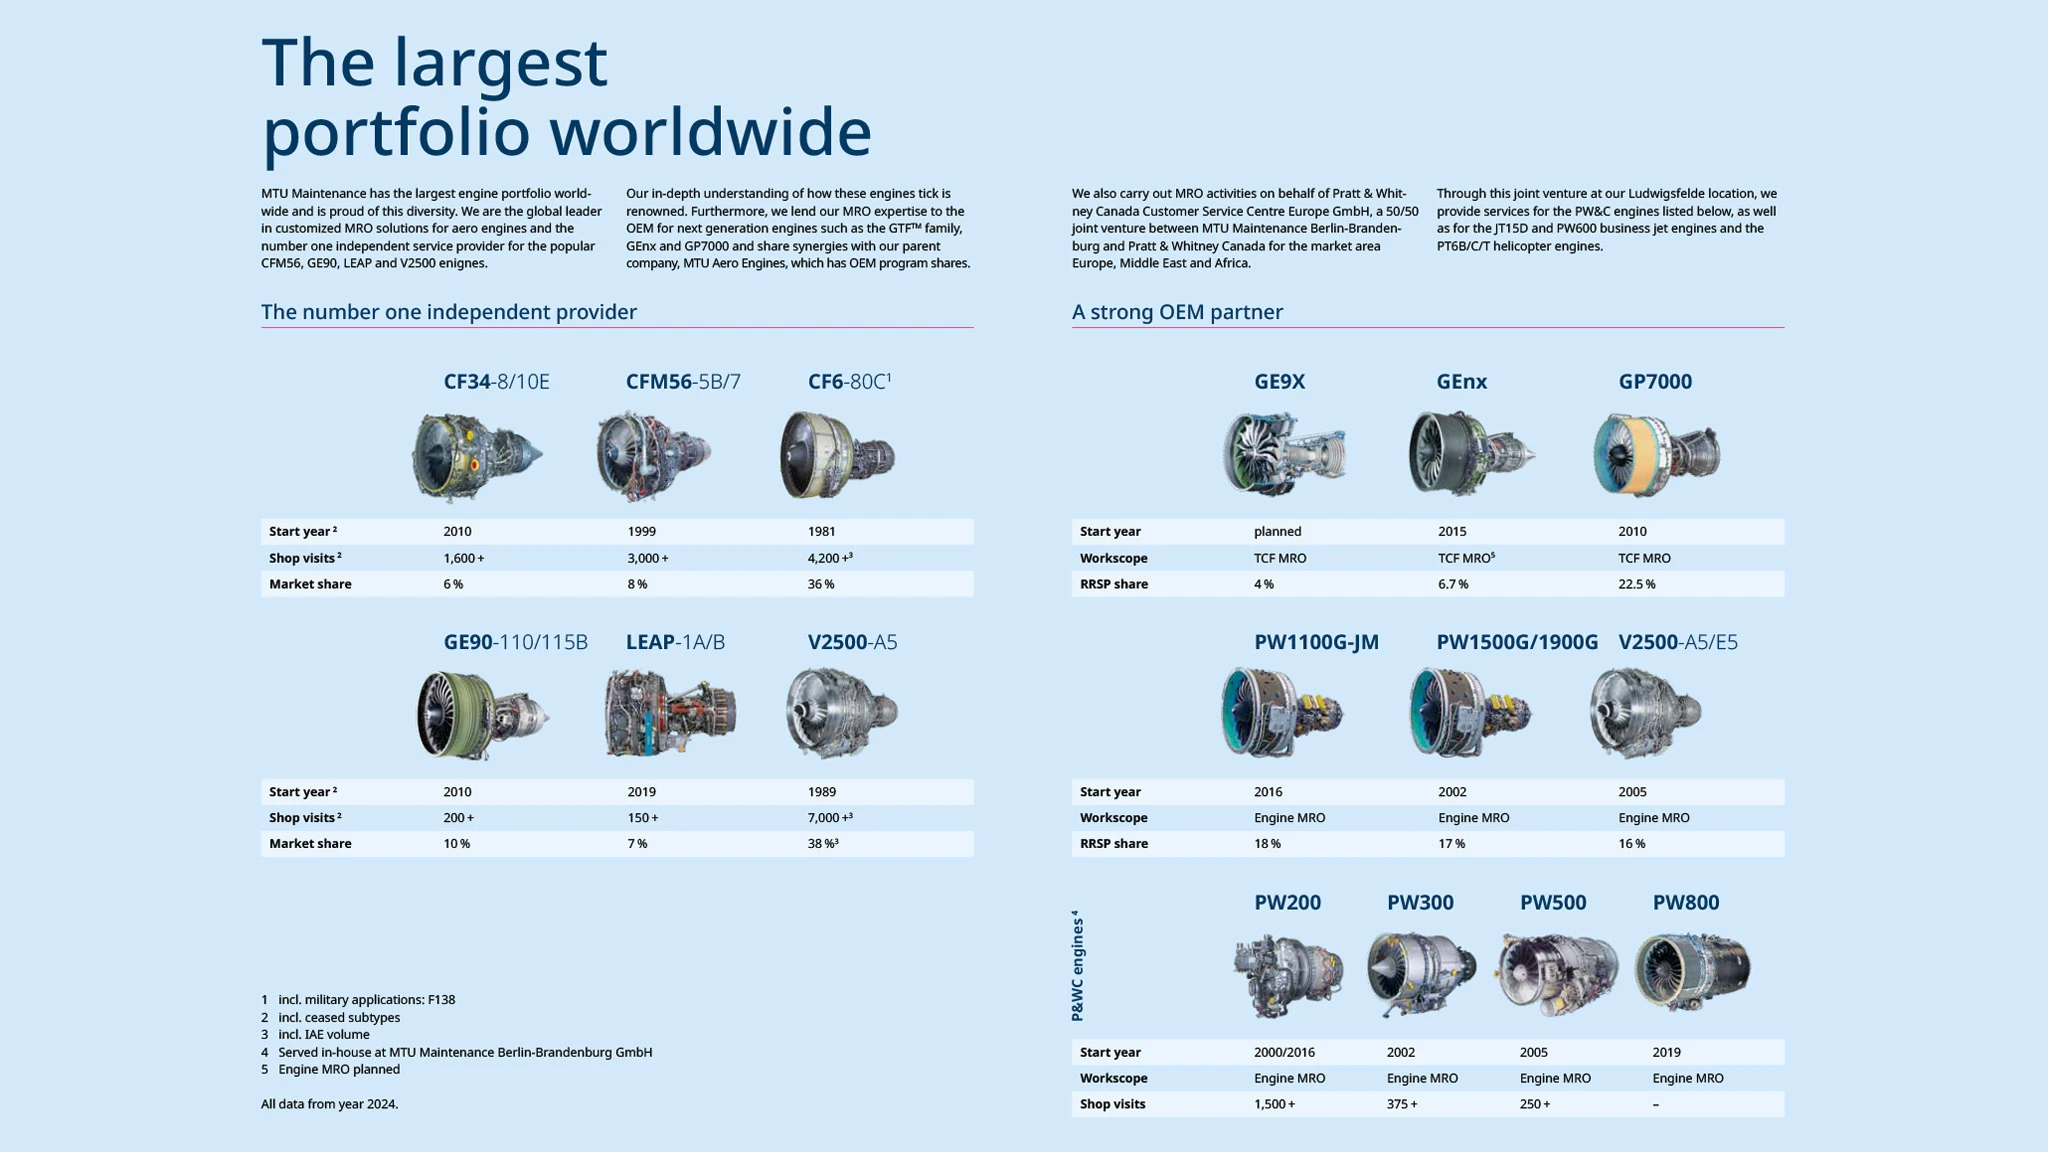Click the LEAP-1A/B engine image
The image size is (2048, 1152).
coord(670,714)
